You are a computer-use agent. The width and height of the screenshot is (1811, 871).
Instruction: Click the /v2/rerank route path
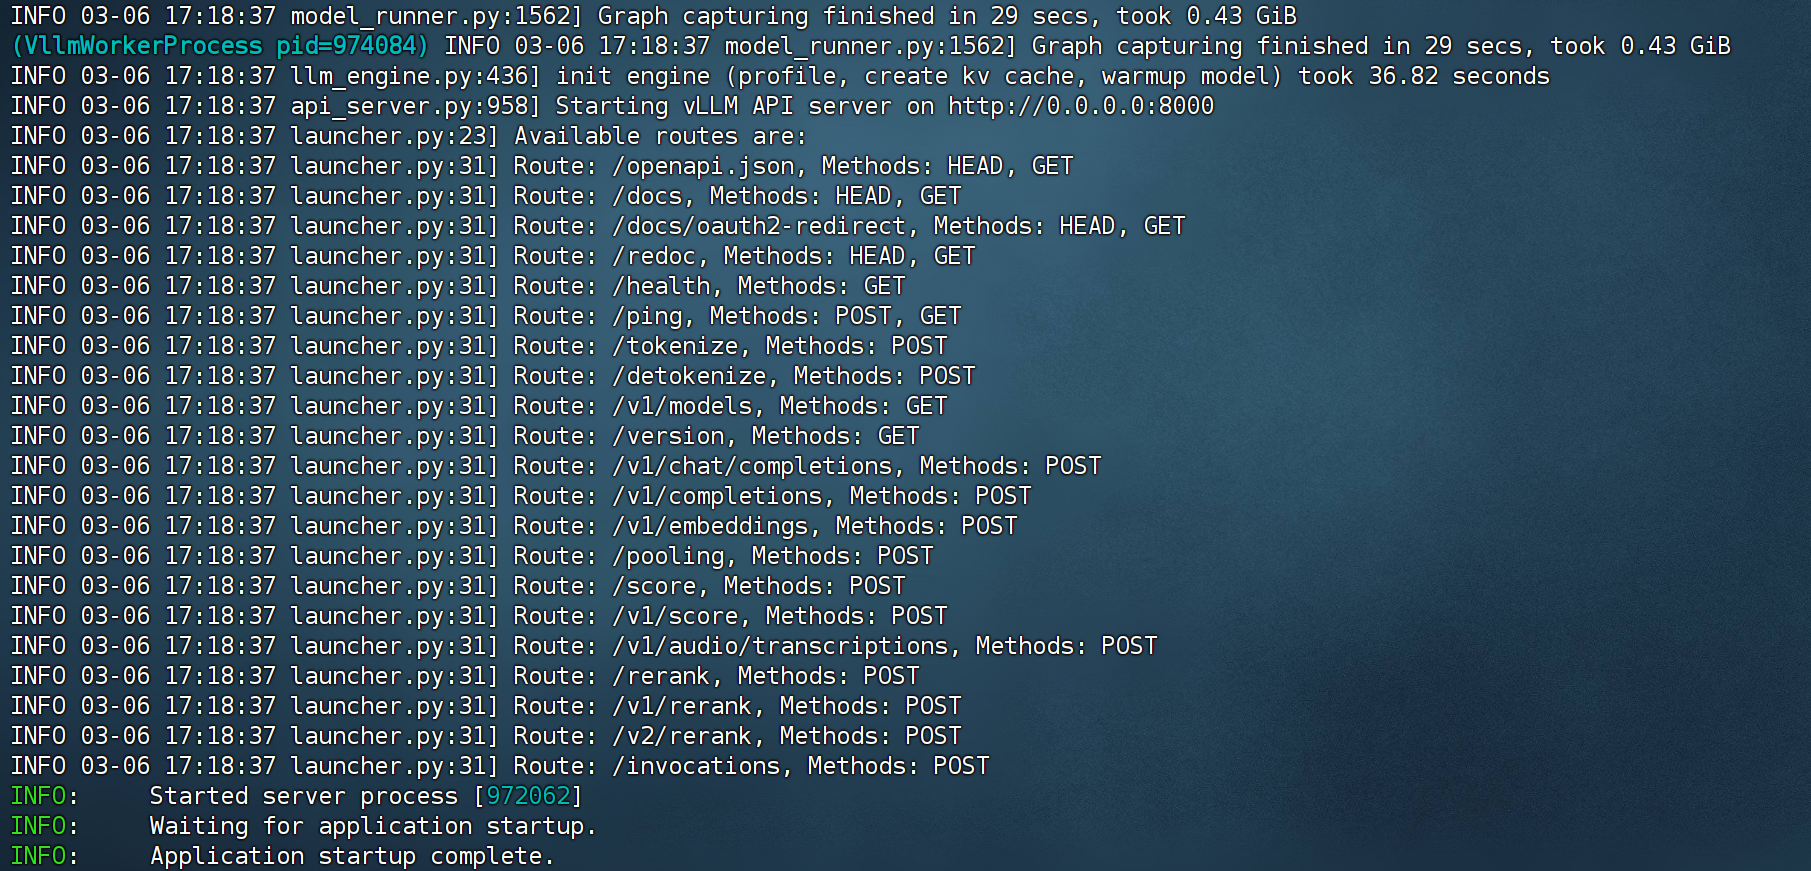click(x=682, y=736)
